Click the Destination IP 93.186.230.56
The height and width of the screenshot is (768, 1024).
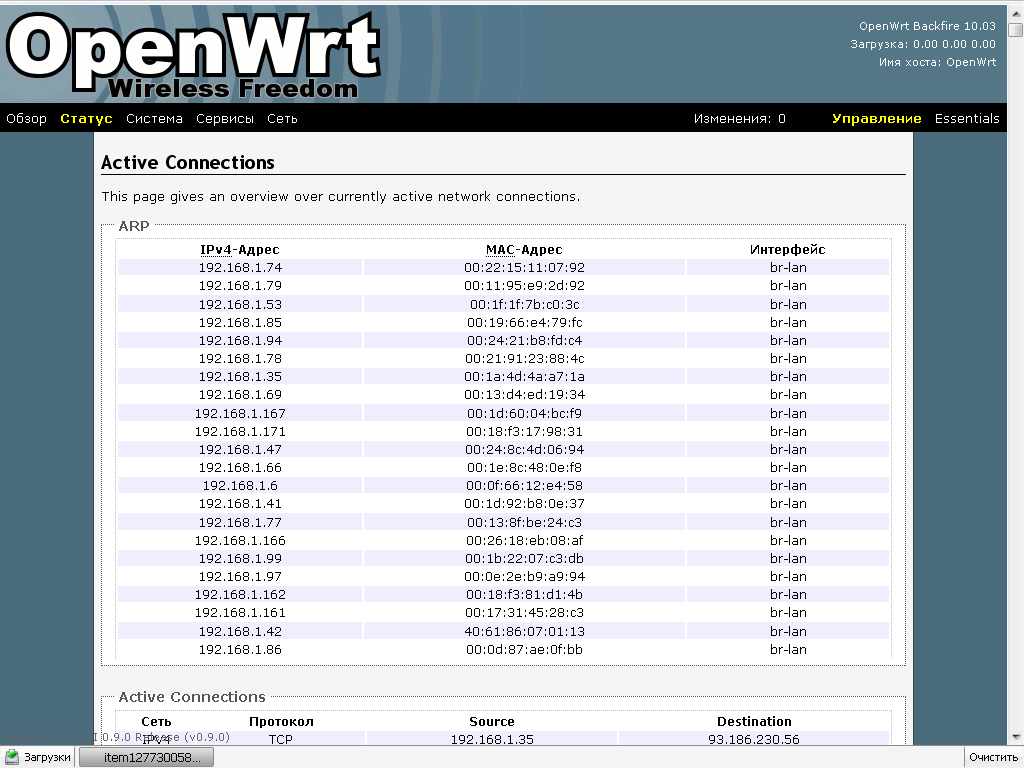(753, 740)
